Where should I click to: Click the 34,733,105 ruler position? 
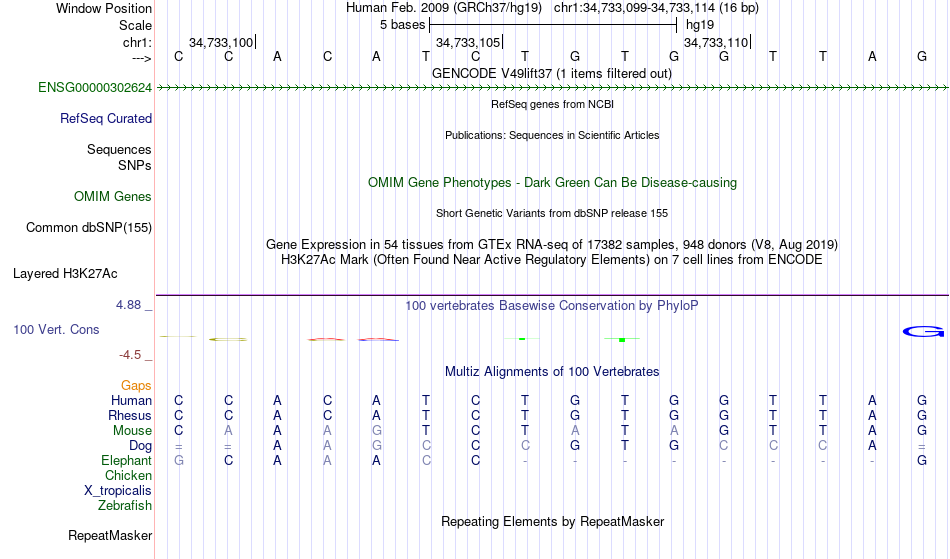[468, 42]
